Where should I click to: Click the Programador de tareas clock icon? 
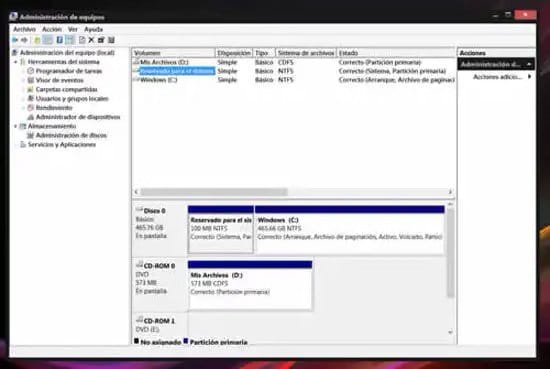pyautogui.click(x=31, y=71)
